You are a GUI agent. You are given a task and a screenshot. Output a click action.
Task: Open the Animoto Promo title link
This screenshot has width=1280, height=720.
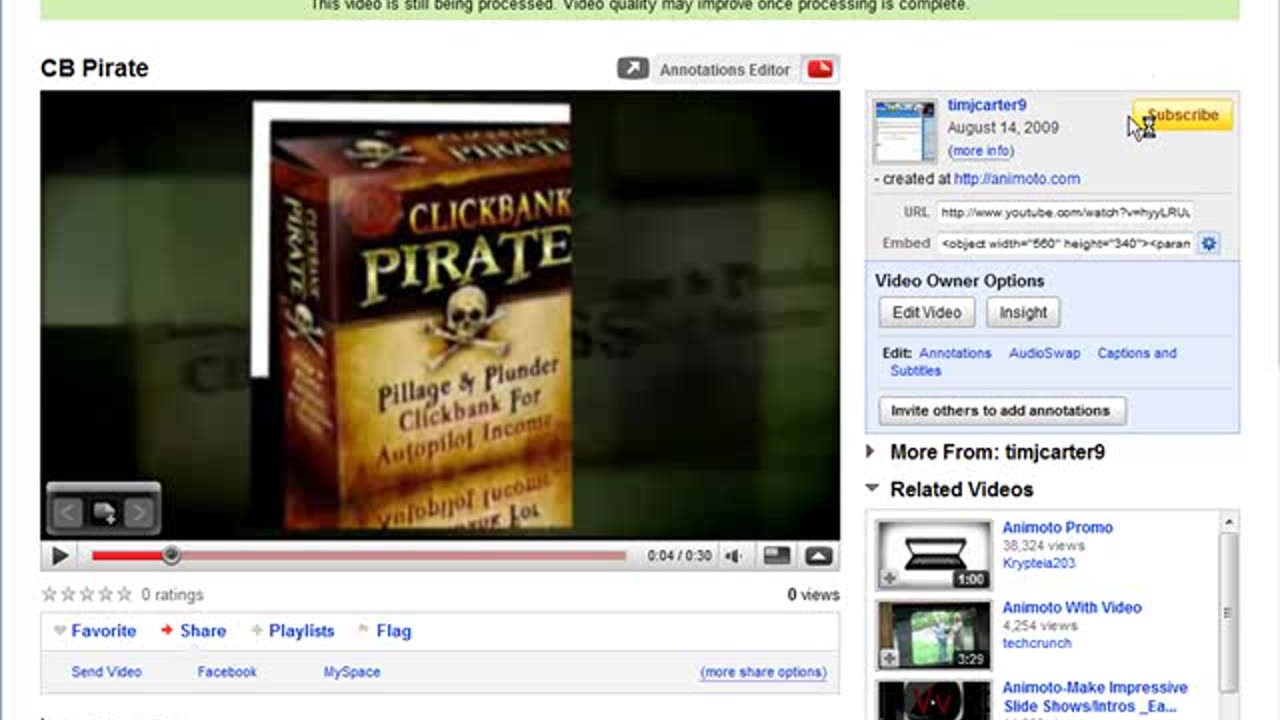[x=1057, y=528]
